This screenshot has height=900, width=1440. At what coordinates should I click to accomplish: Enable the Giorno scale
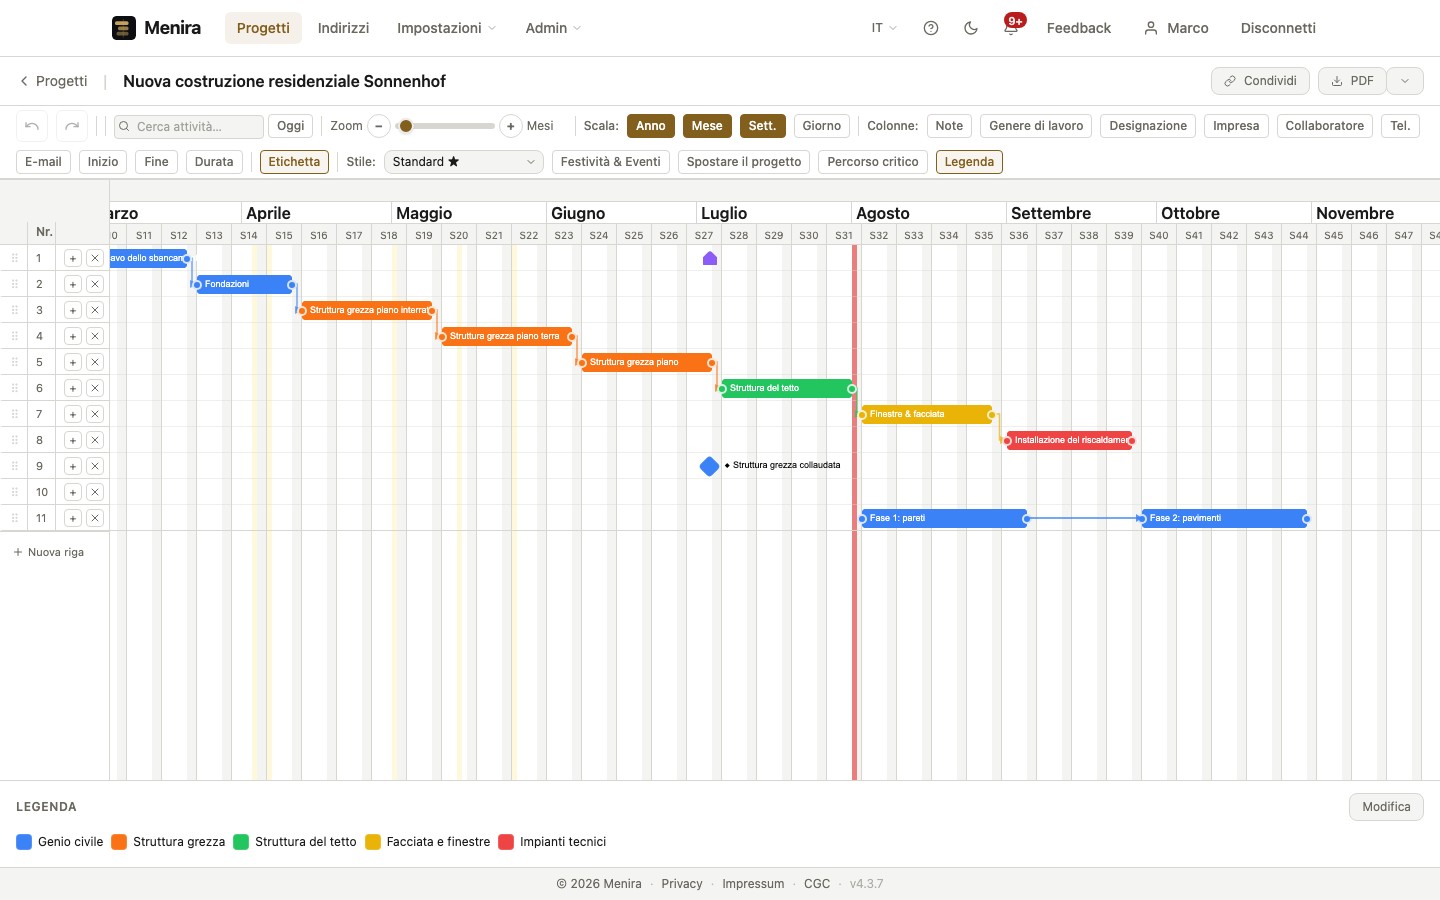point(822,126)
